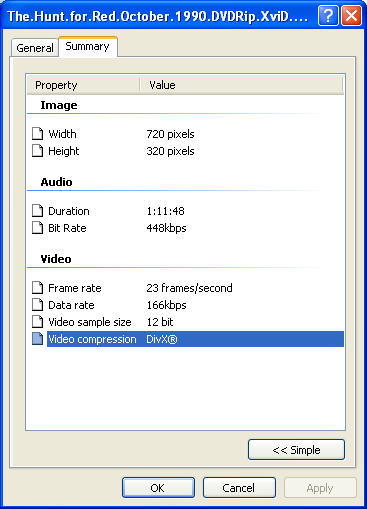
Task: Open the title bar help question mark
Action: (328, 16)
